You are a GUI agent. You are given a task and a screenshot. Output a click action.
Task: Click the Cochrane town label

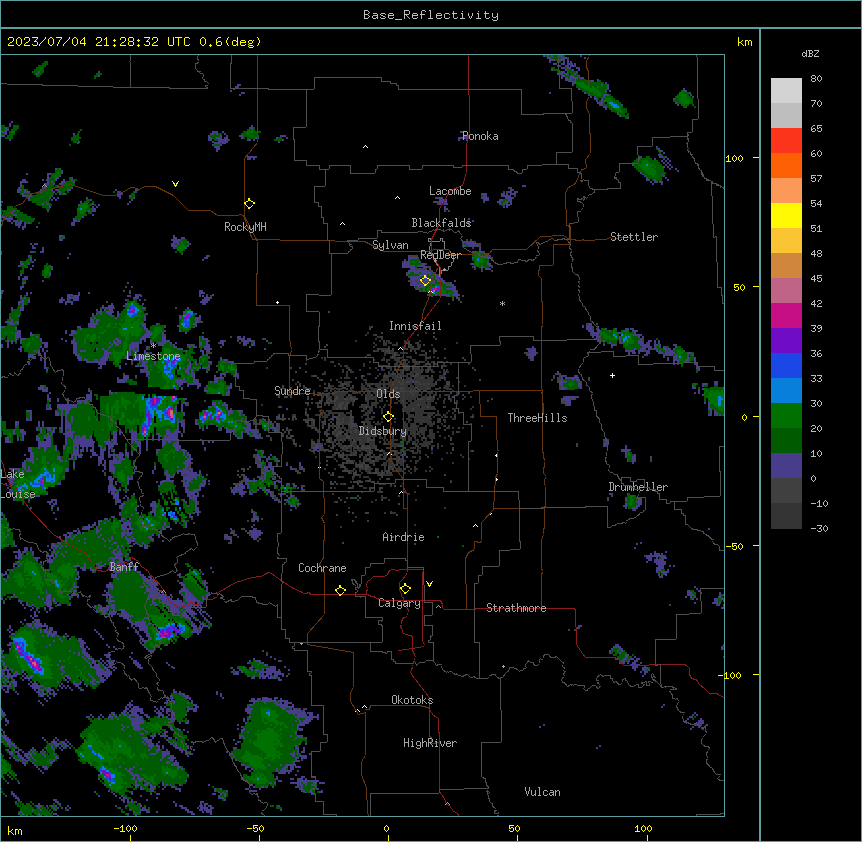[322, 568]
